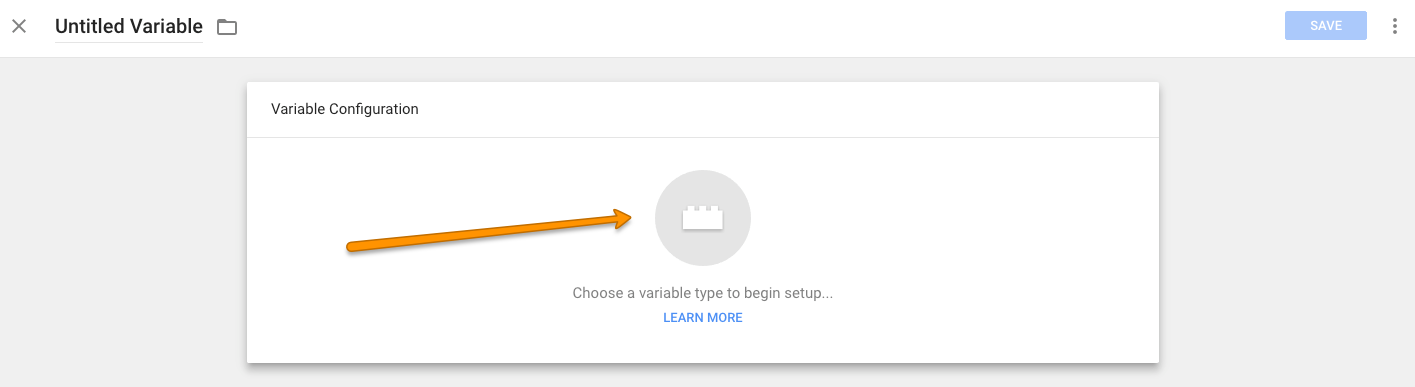
Task: Click the tip of the orange arrow annotation
Action: point(630,217)
